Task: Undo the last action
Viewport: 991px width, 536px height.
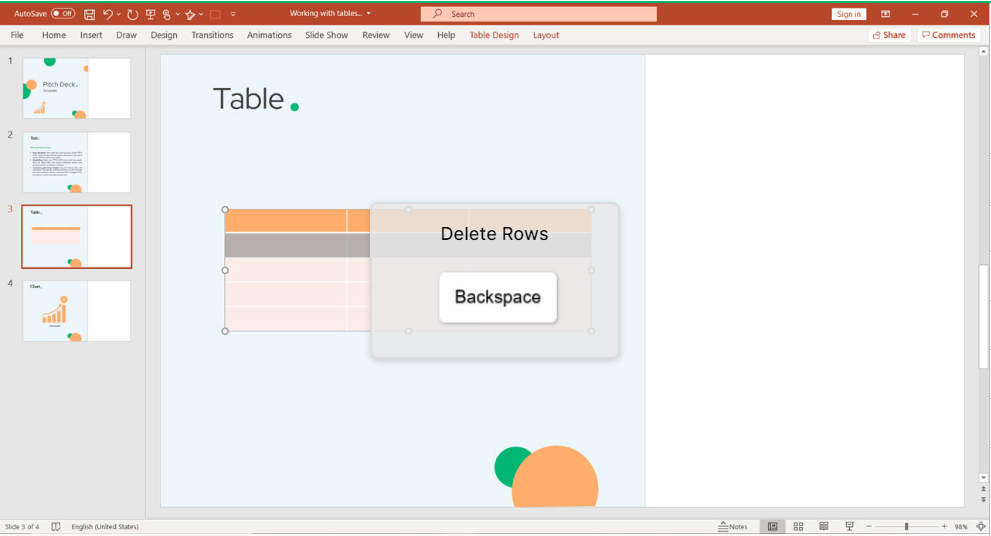Action: tap(107, 14)
